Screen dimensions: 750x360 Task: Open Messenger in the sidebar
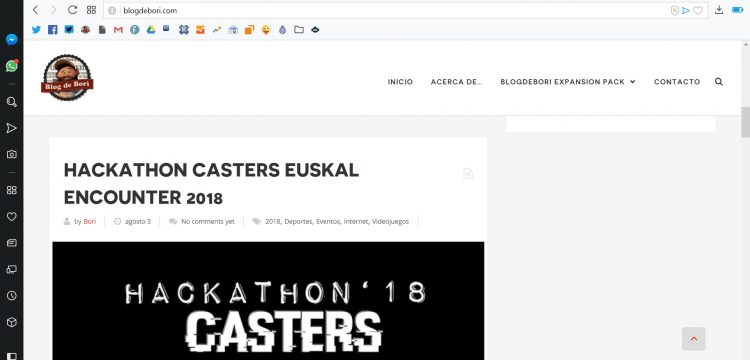[11, 40]
